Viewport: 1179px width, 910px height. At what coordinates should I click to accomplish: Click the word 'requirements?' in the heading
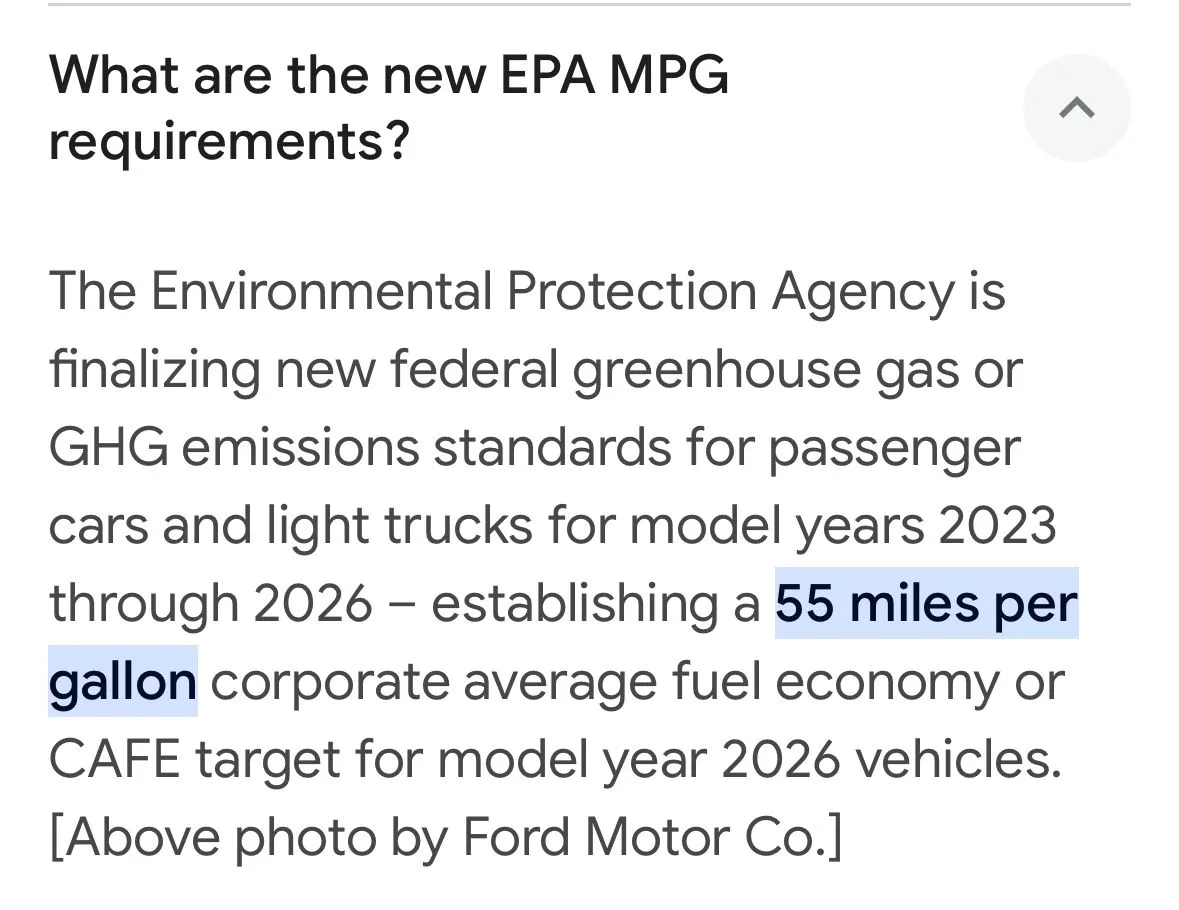click(x=229, y=141)
